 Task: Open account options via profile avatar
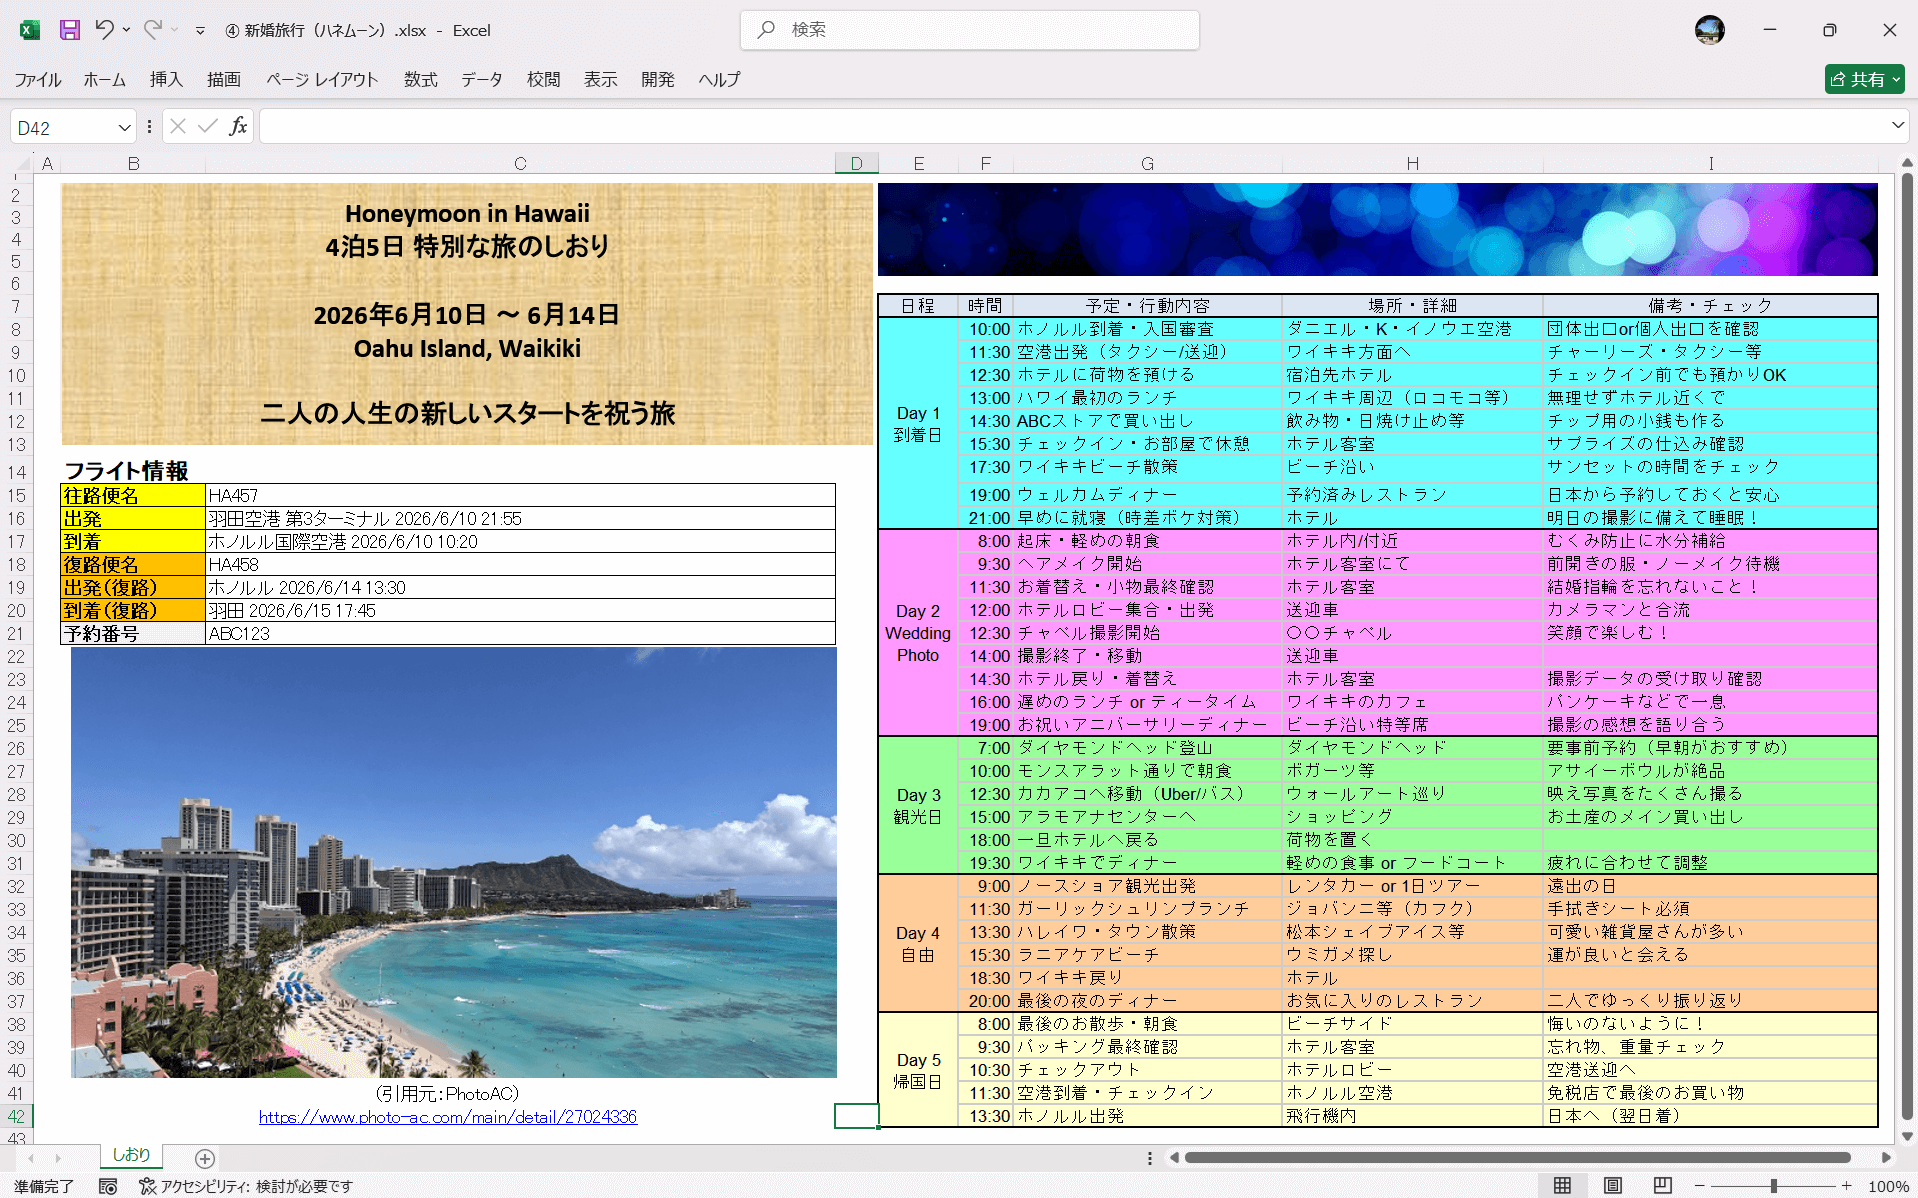(1709, 30)
